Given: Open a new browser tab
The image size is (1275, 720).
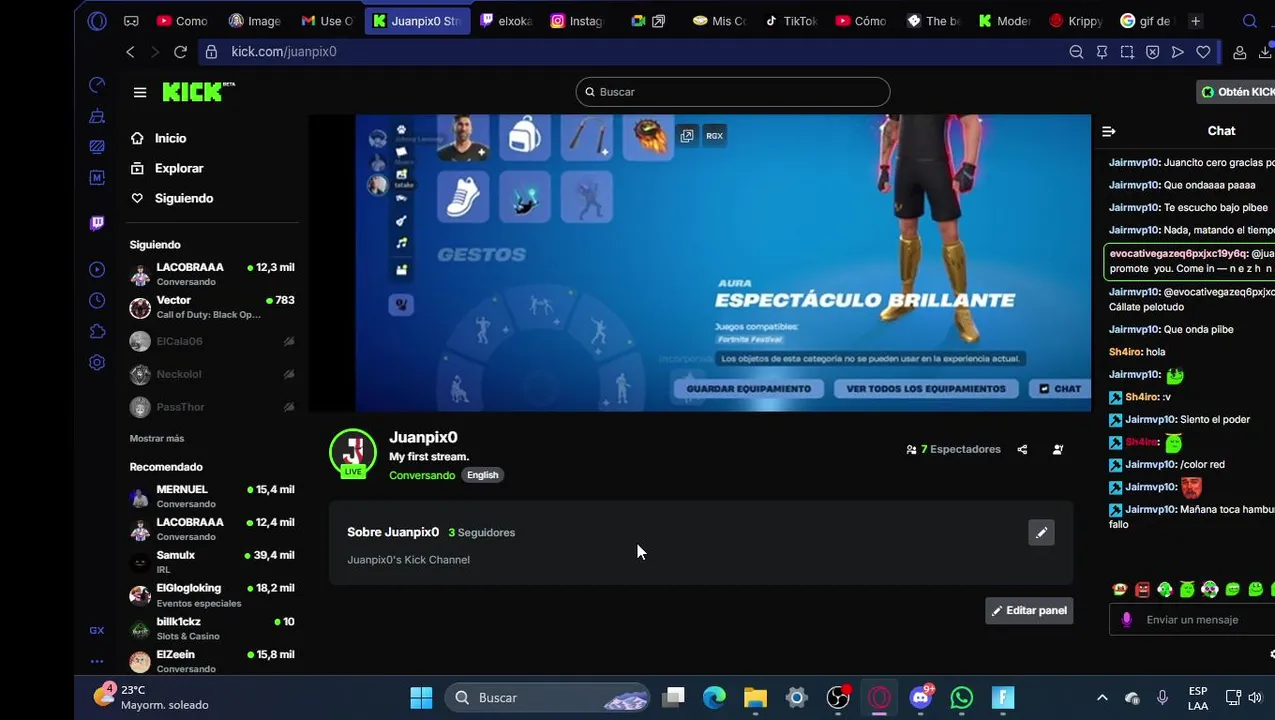Looking at the screenshot, I should [x=1195, y=21].
